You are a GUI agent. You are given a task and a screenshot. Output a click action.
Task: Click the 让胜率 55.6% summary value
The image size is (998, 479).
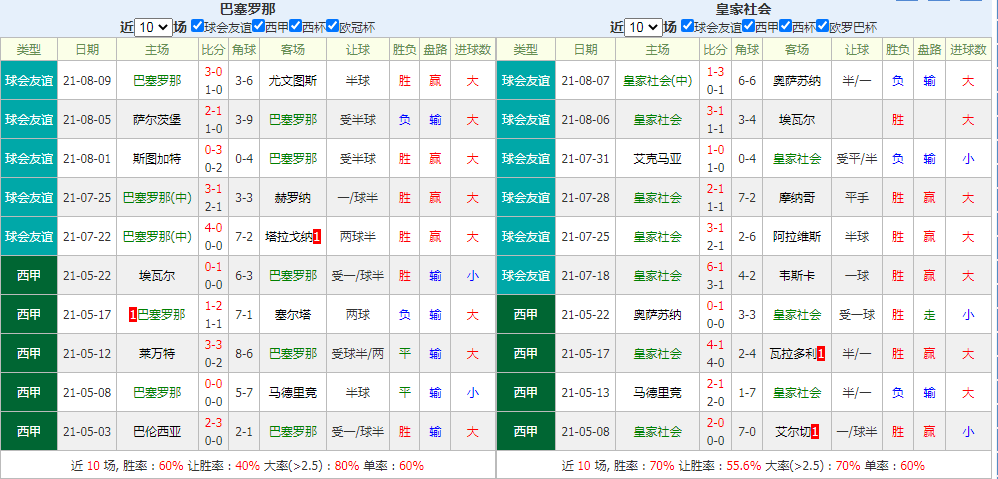tap(743, 466)
